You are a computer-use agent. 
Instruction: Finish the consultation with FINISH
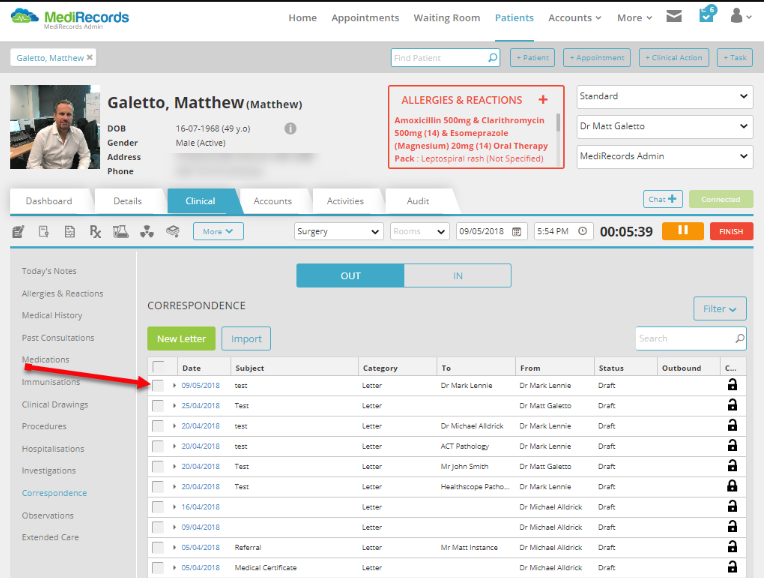[x=731, y=231]
